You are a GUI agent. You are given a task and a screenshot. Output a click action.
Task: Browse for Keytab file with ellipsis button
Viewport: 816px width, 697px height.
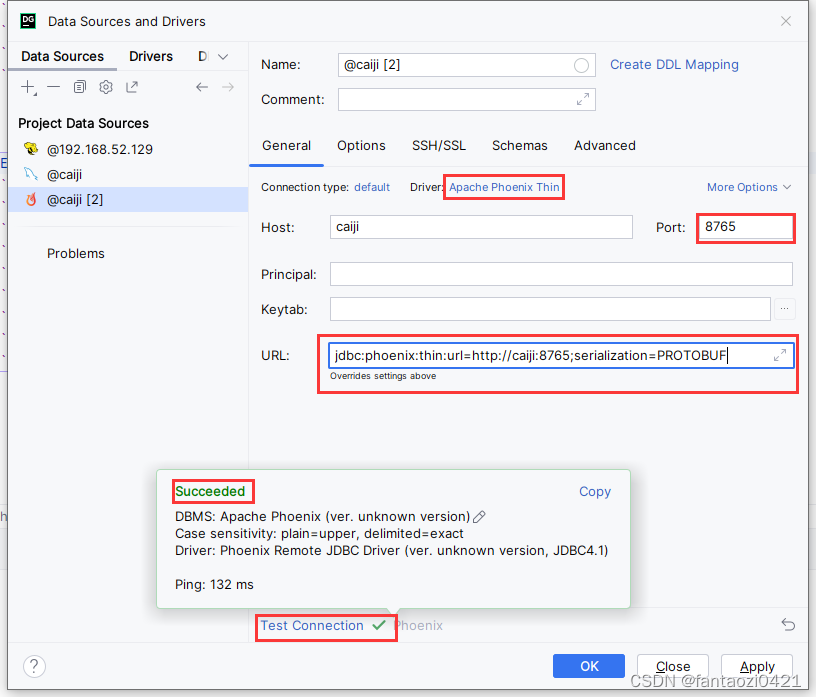click(x=784, y=309)
